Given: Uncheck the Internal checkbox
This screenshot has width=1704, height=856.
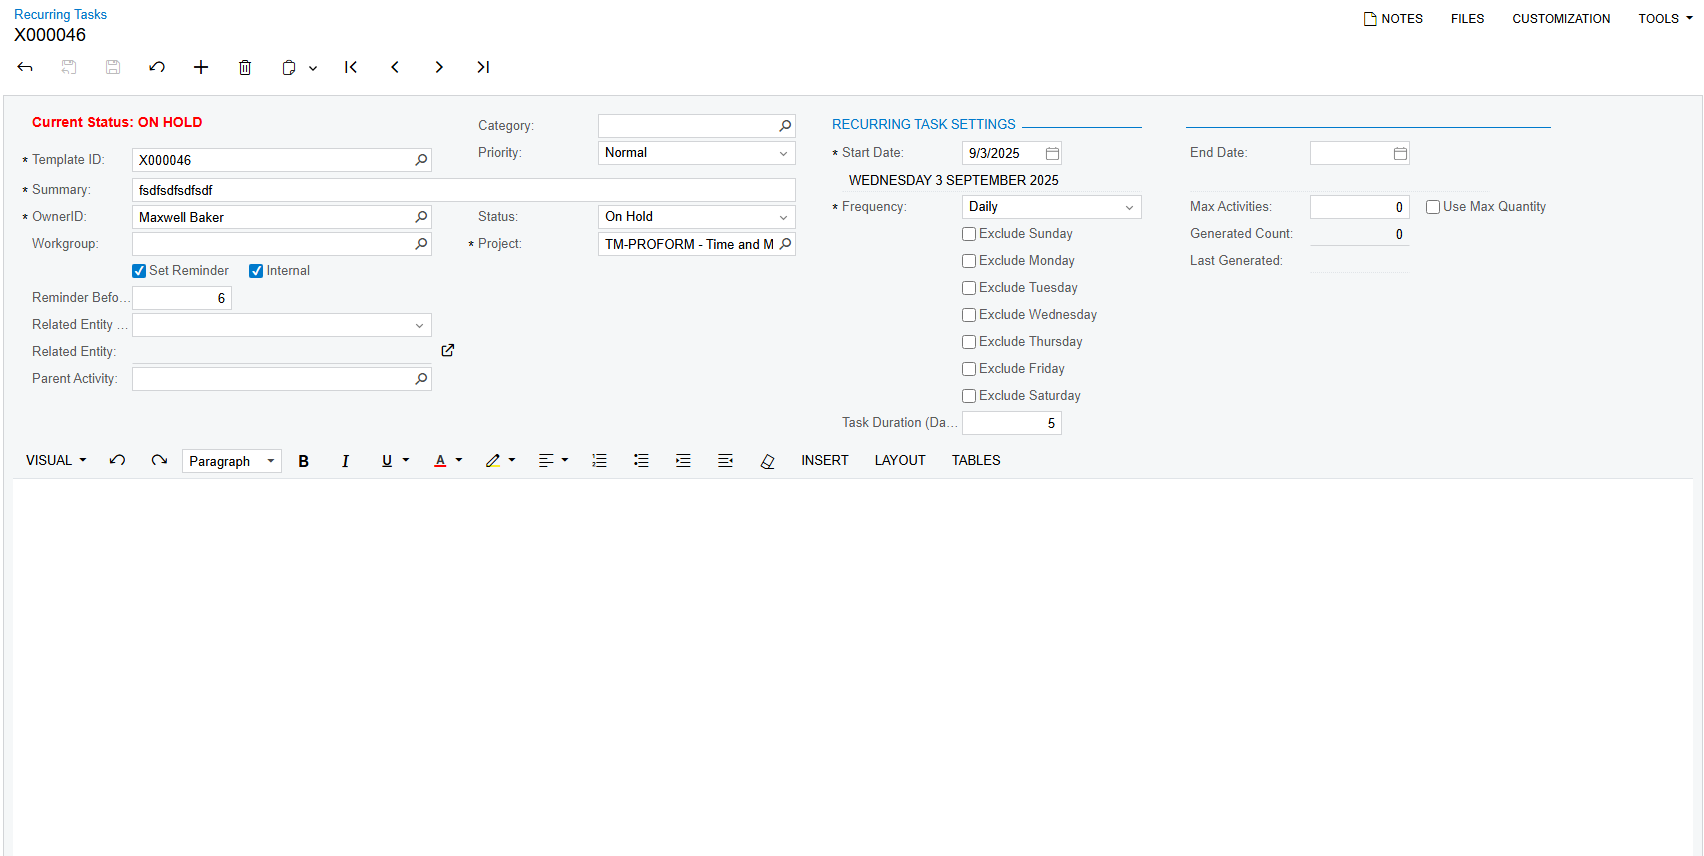Looking at the screenshot, I should point(256,271).
